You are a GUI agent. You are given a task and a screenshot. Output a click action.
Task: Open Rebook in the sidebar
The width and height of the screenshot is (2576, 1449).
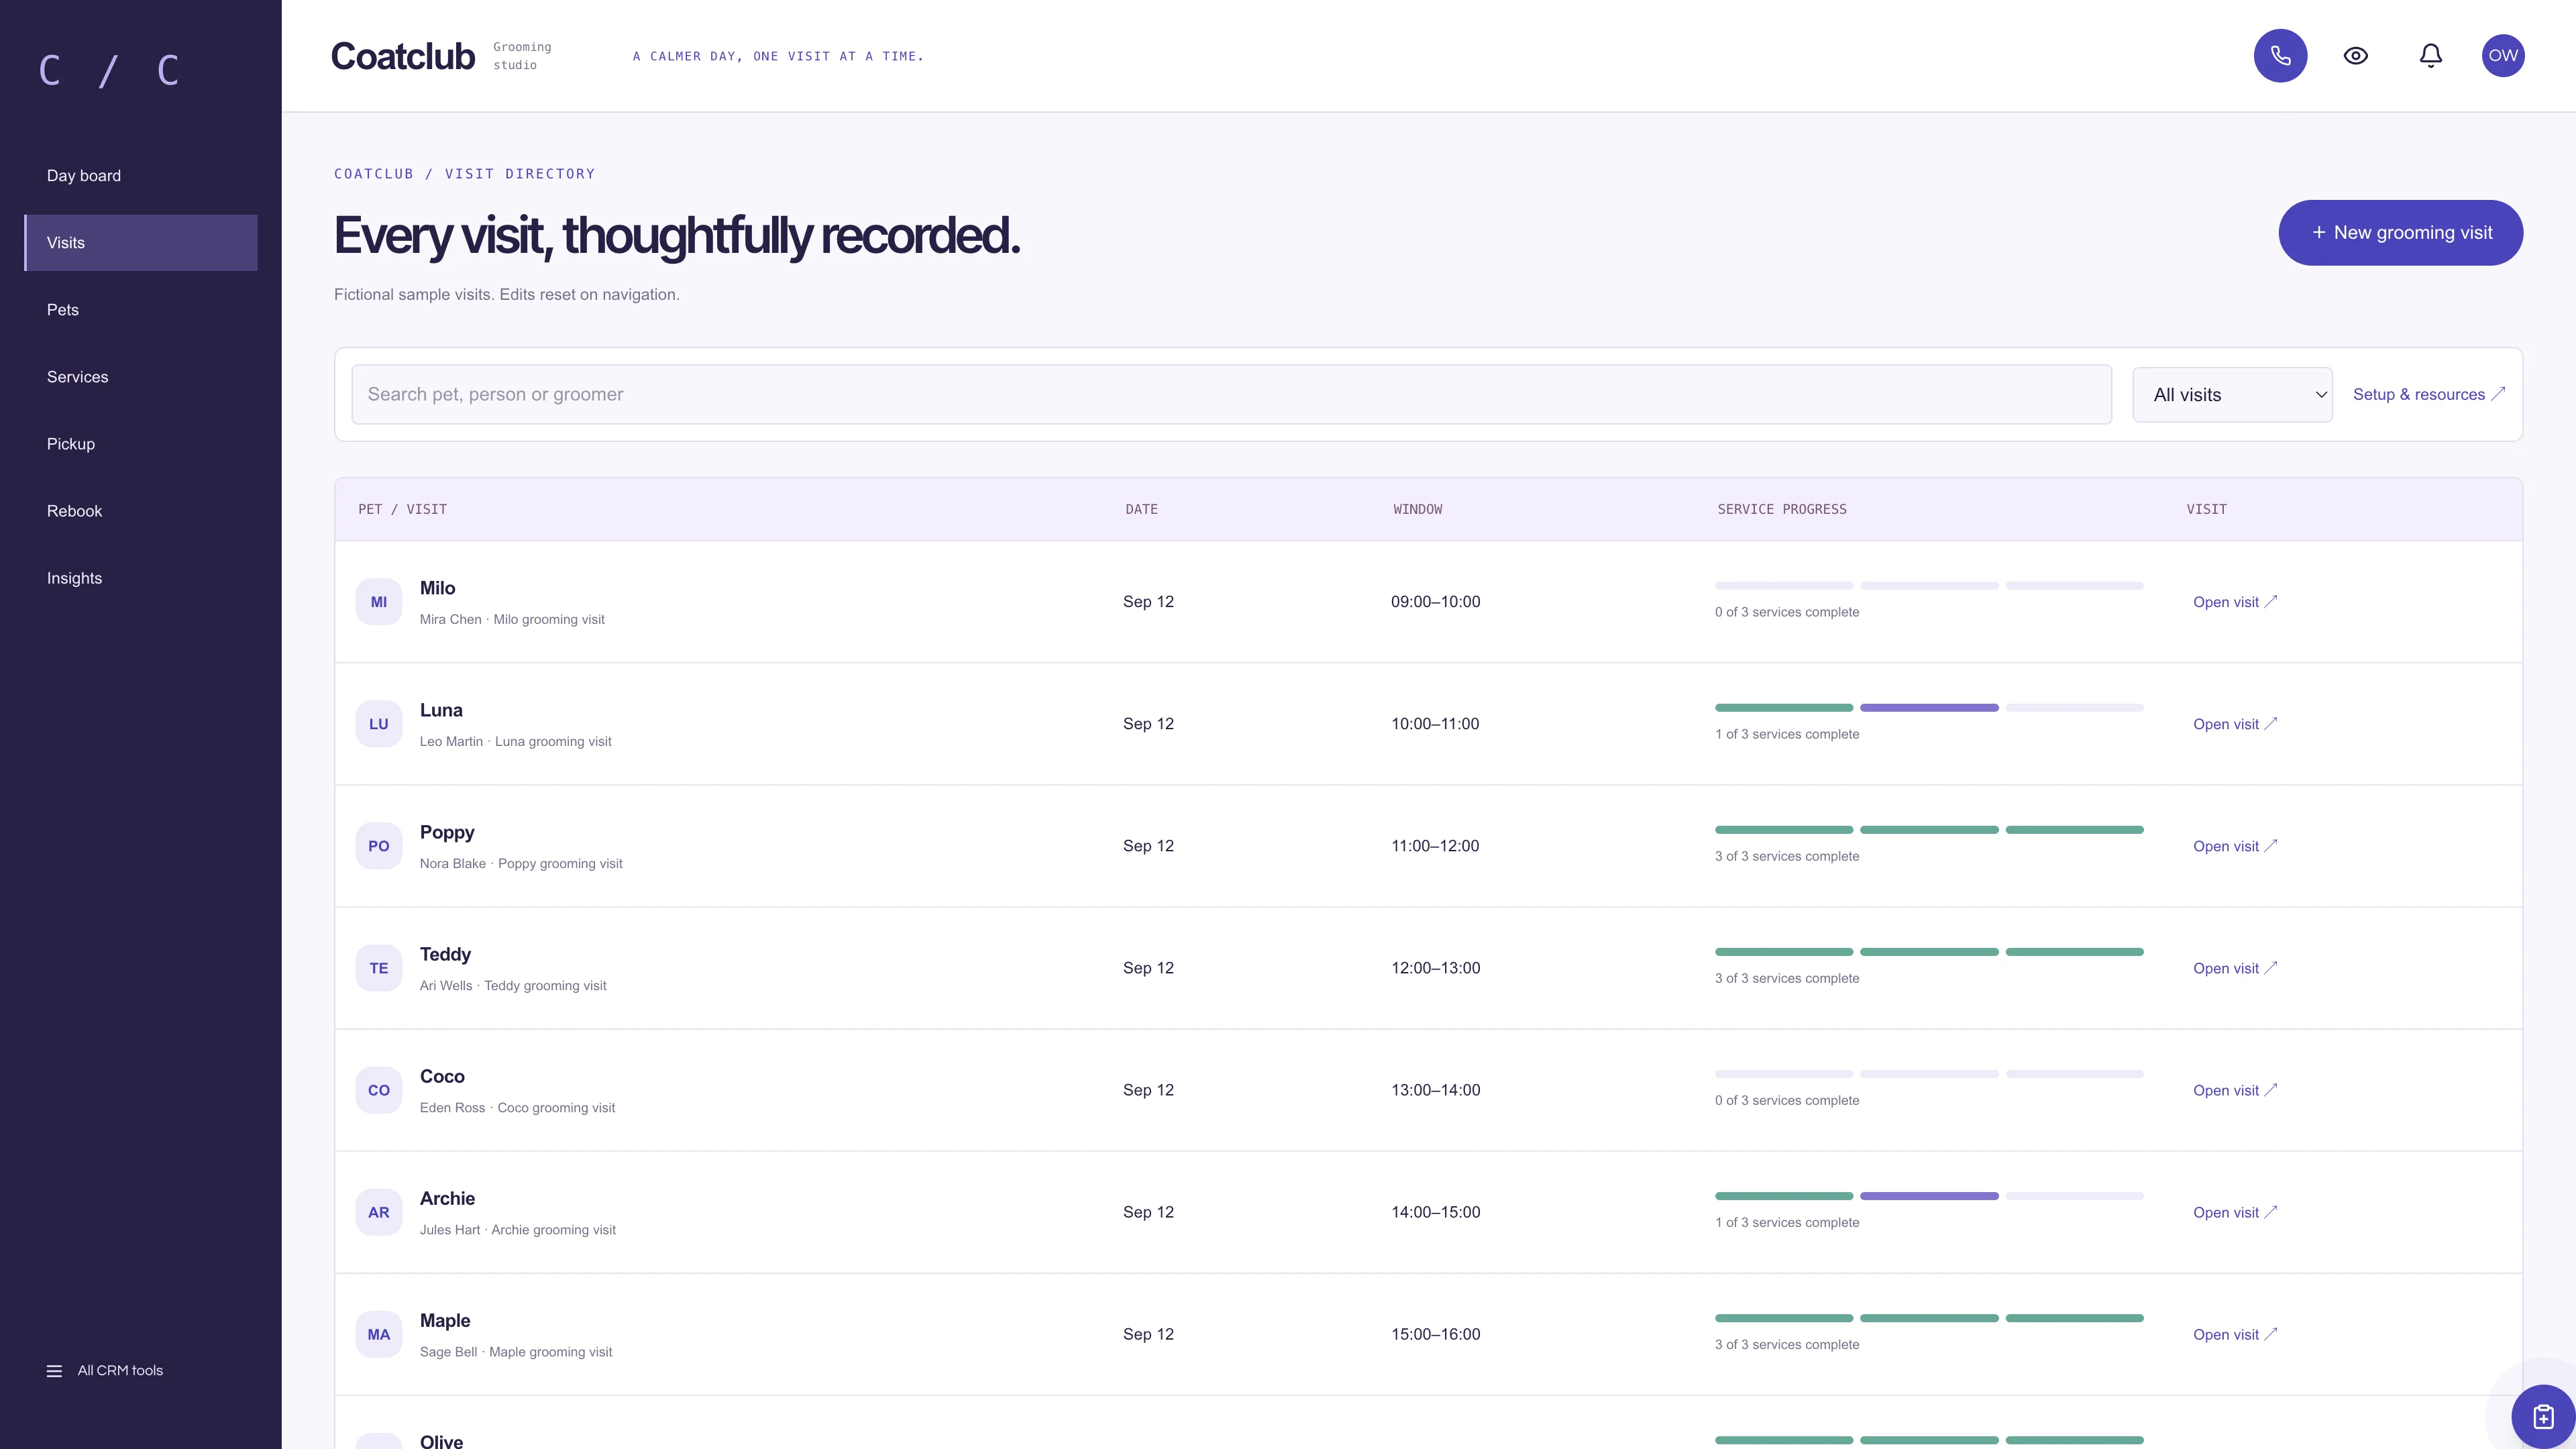pos(141,511)
